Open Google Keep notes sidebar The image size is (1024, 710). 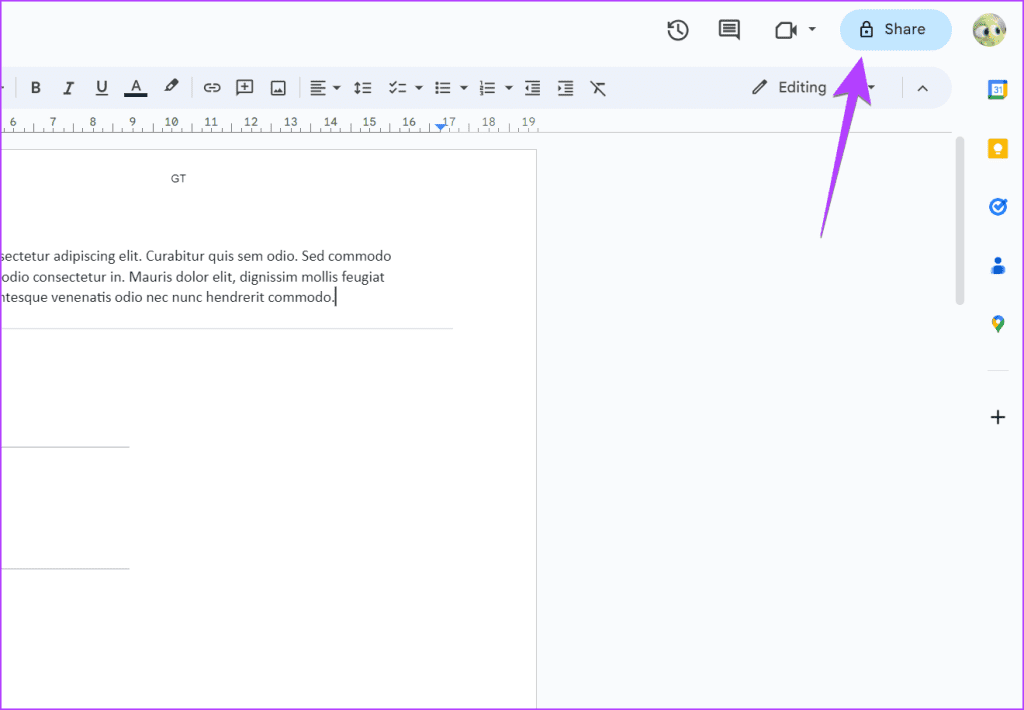click(x=997, y=149)
